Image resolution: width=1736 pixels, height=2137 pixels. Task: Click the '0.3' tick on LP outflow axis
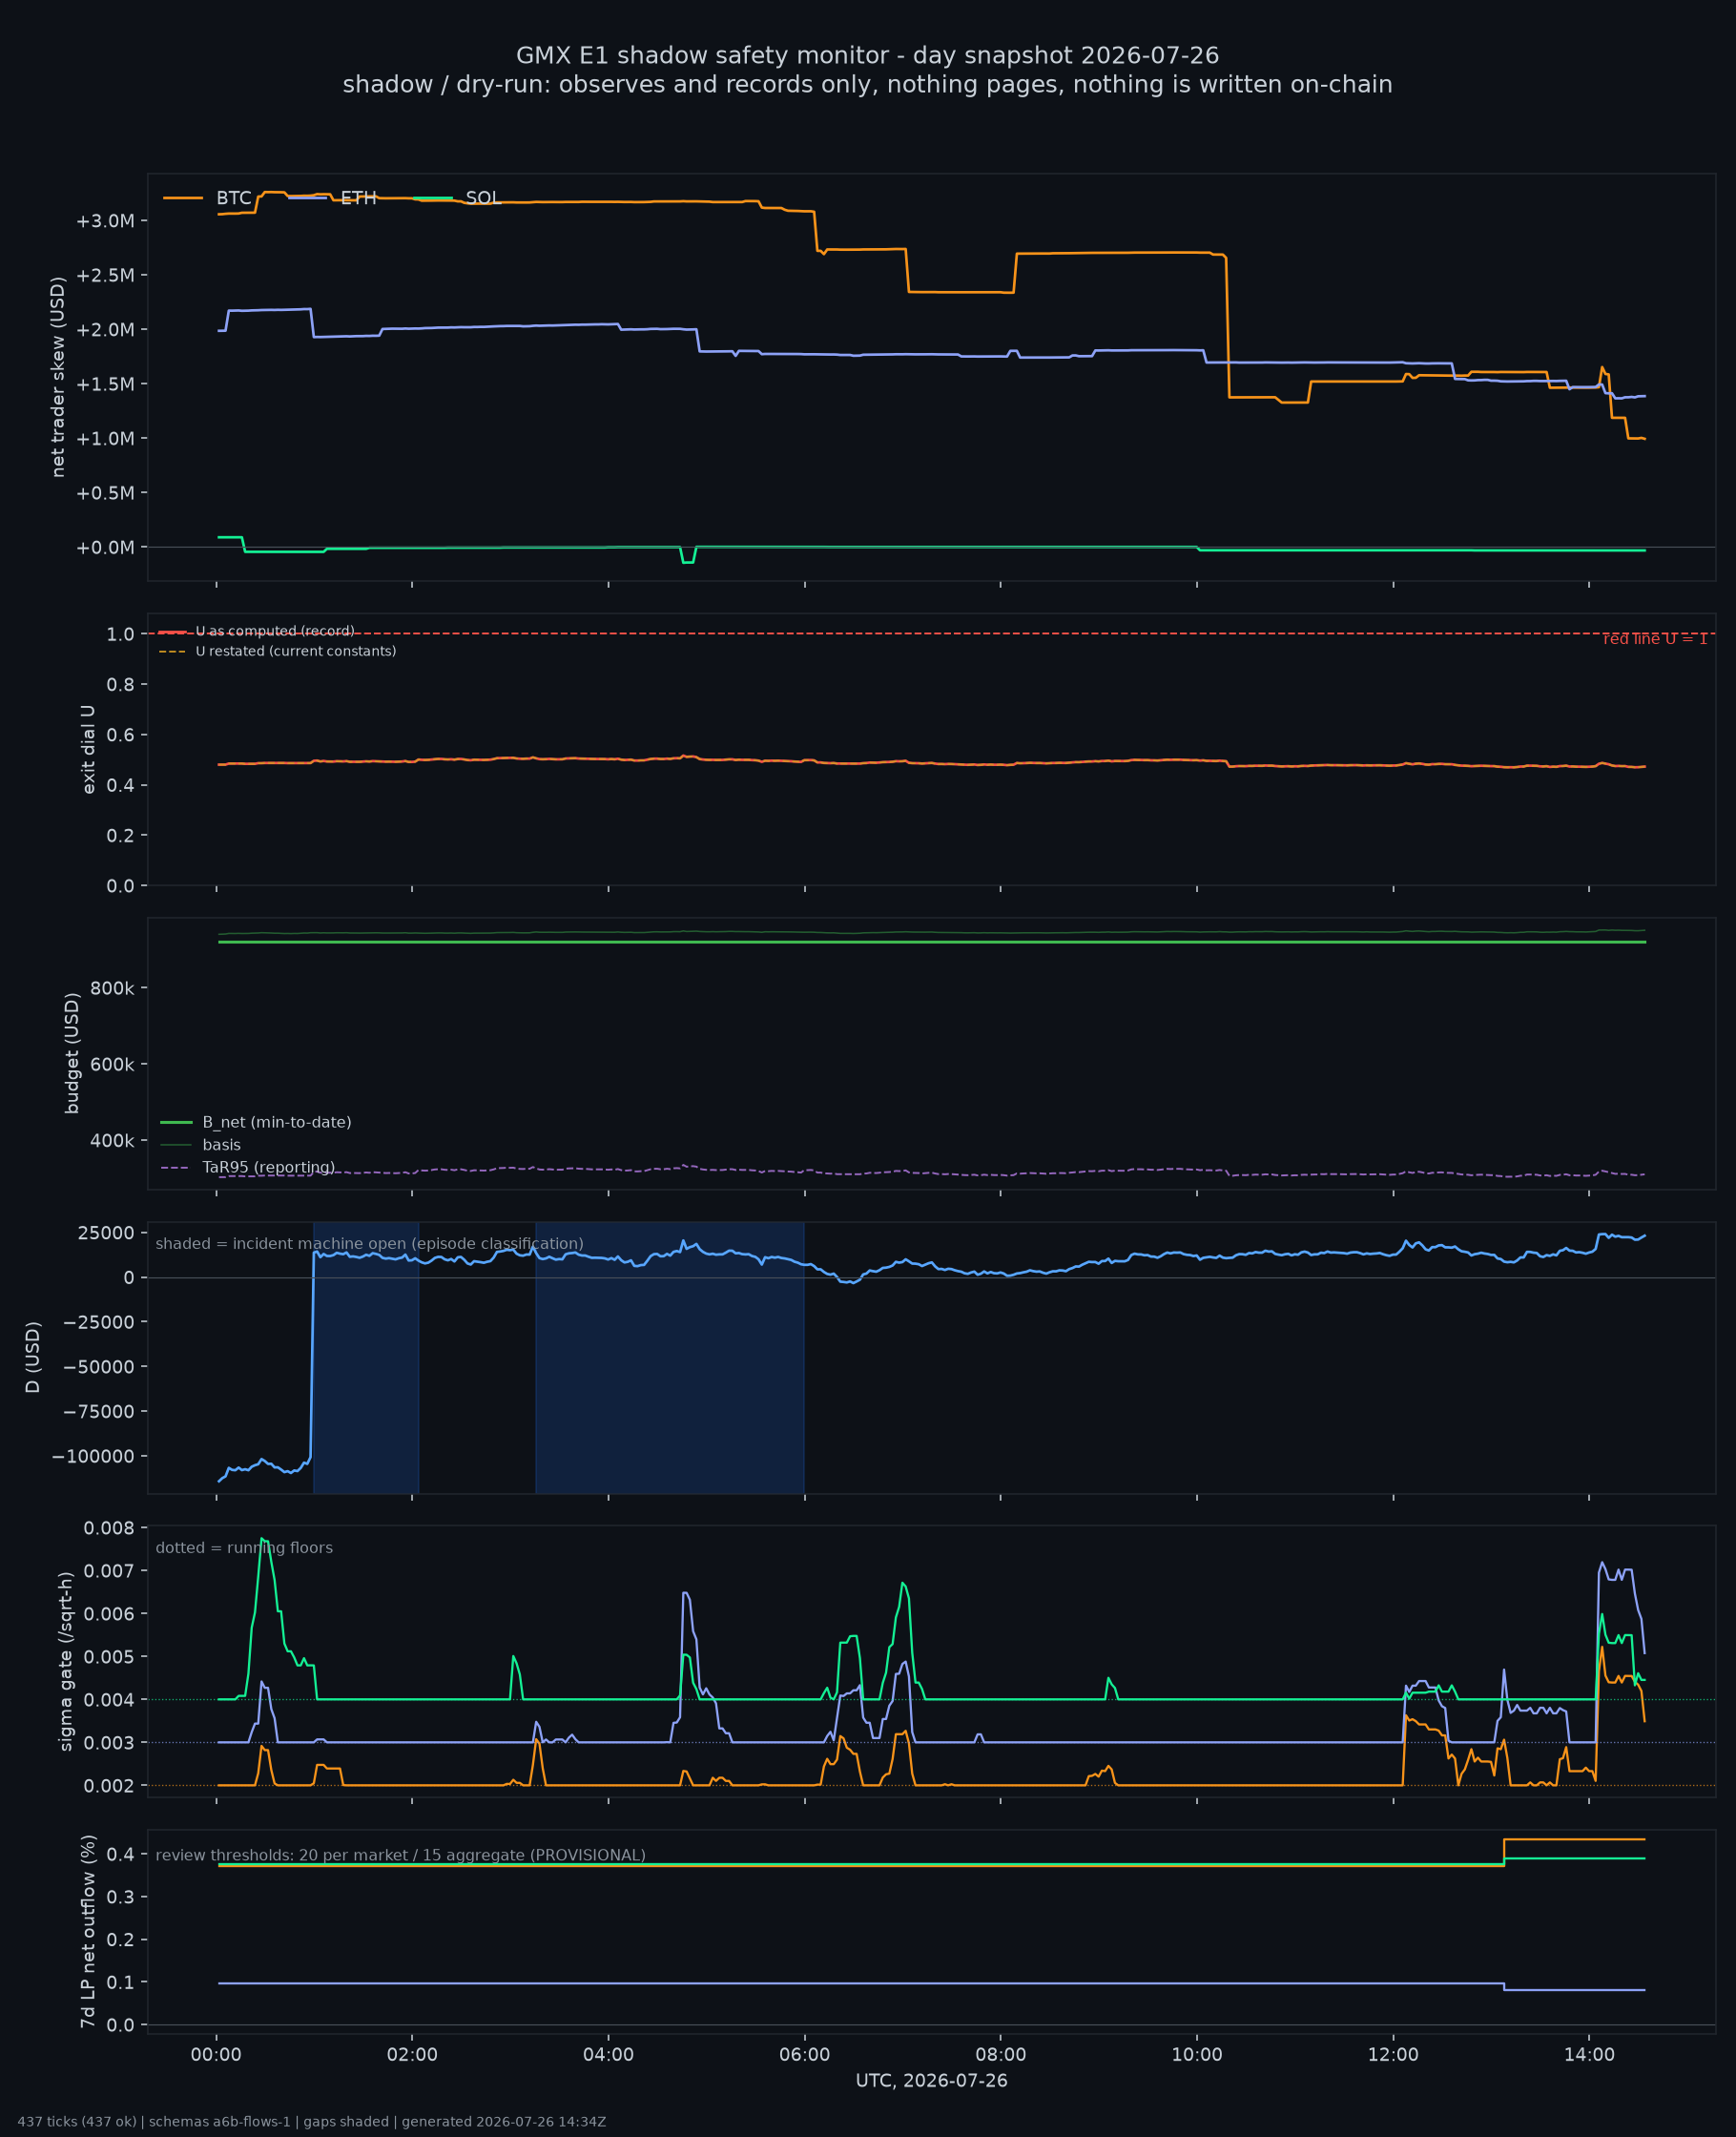(120, 1897)
